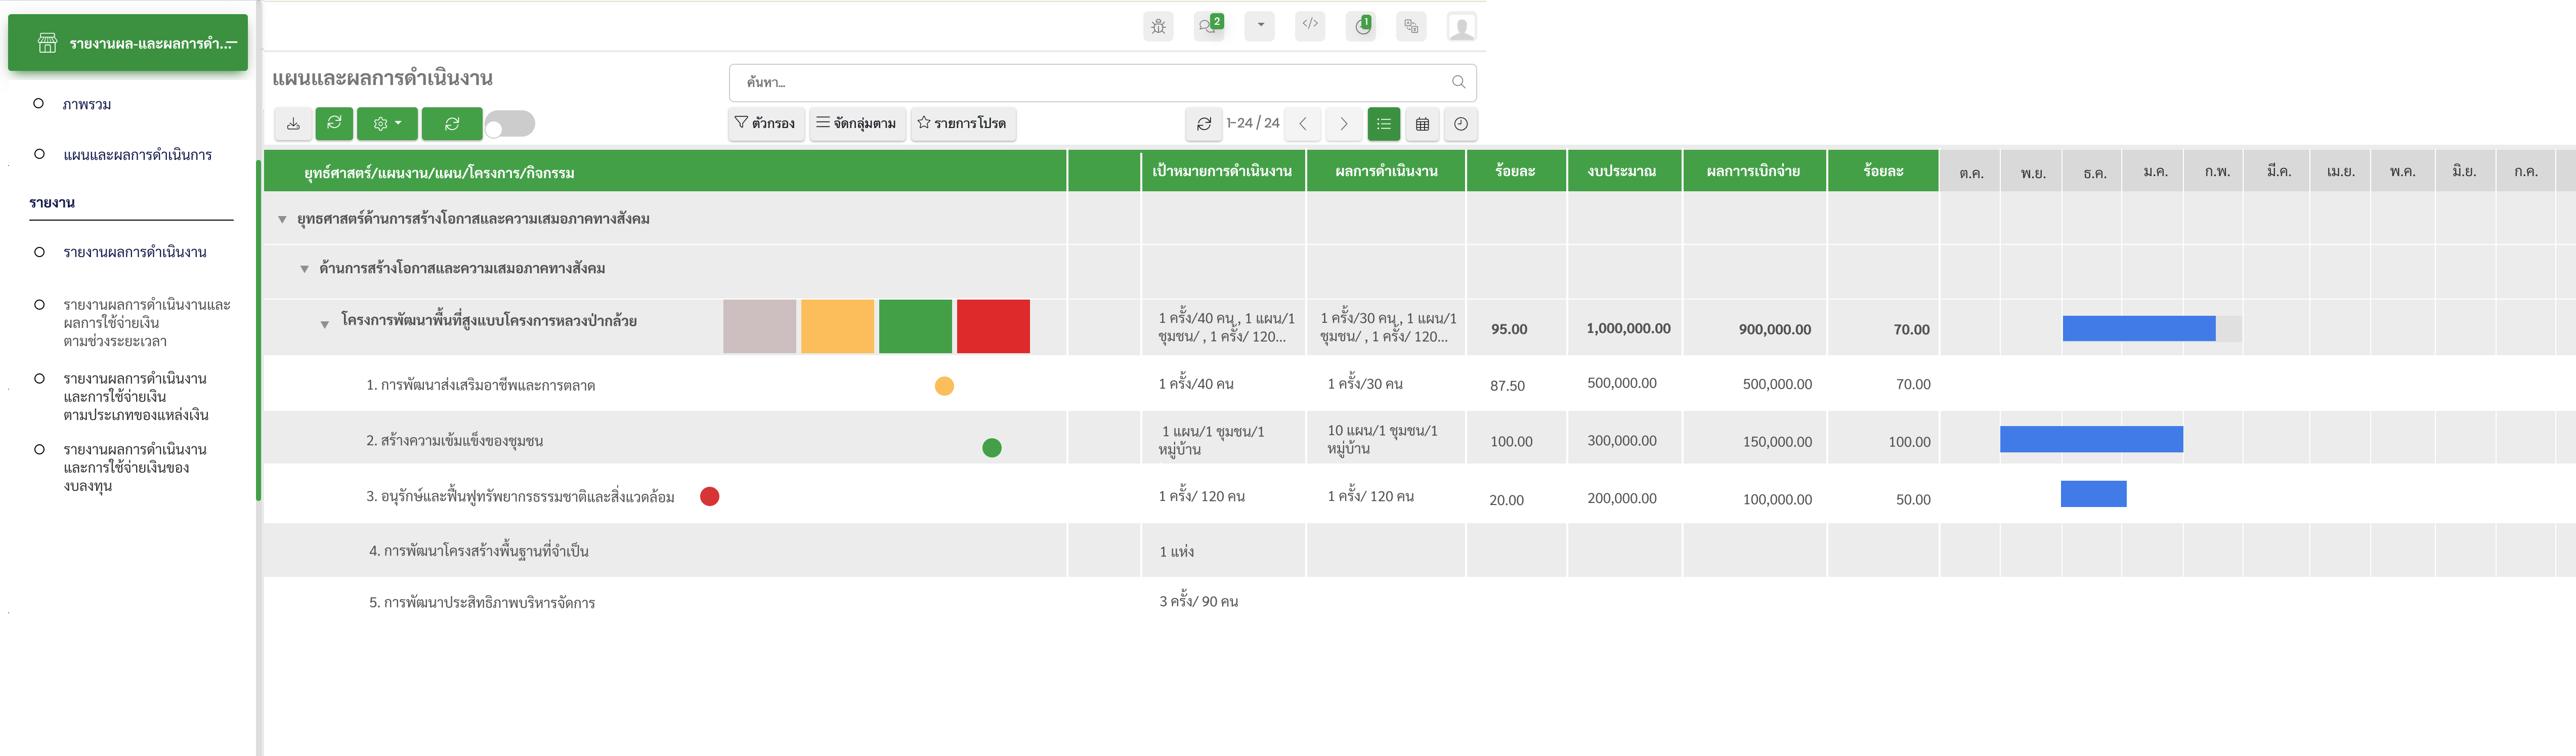Click the รายการโปรด favorites button

click(962, 123)
